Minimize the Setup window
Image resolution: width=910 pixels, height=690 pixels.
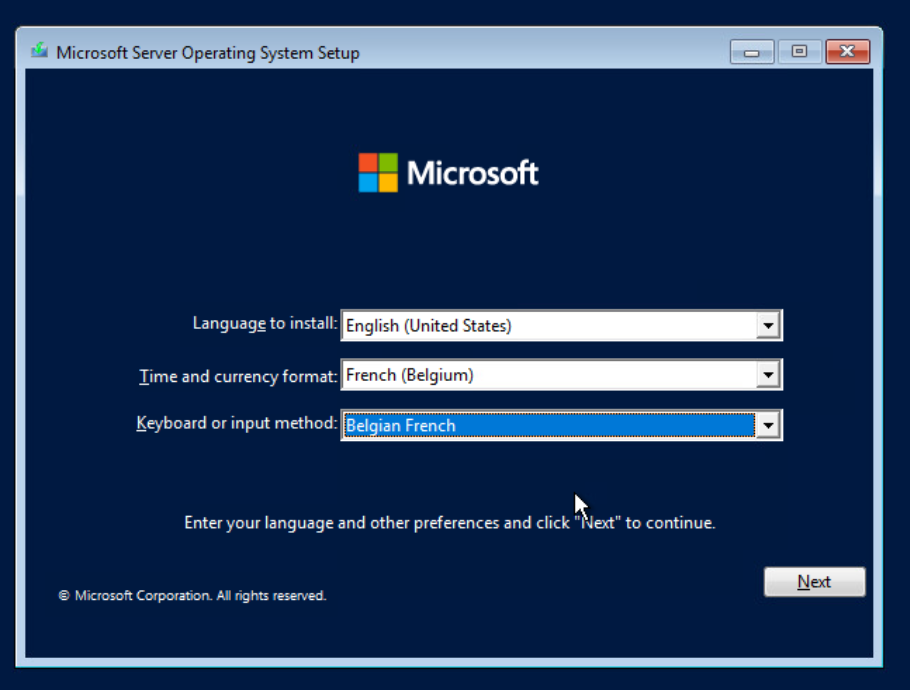click(x=752, y=52)
